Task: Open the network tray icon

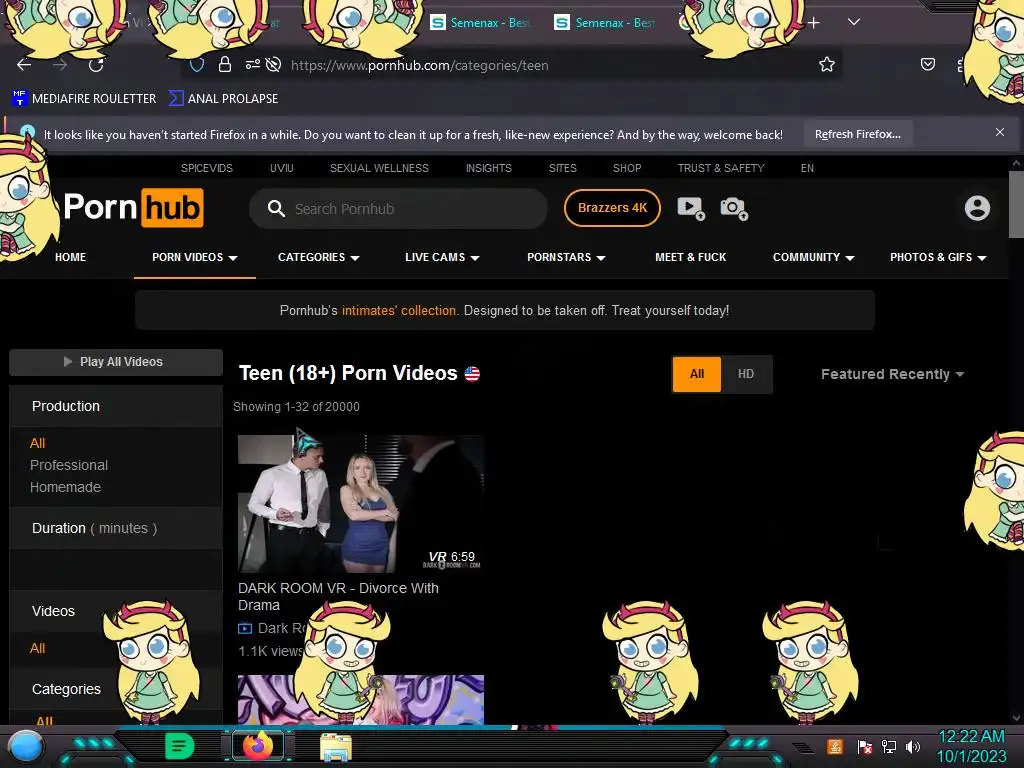Action: (889, 746)
